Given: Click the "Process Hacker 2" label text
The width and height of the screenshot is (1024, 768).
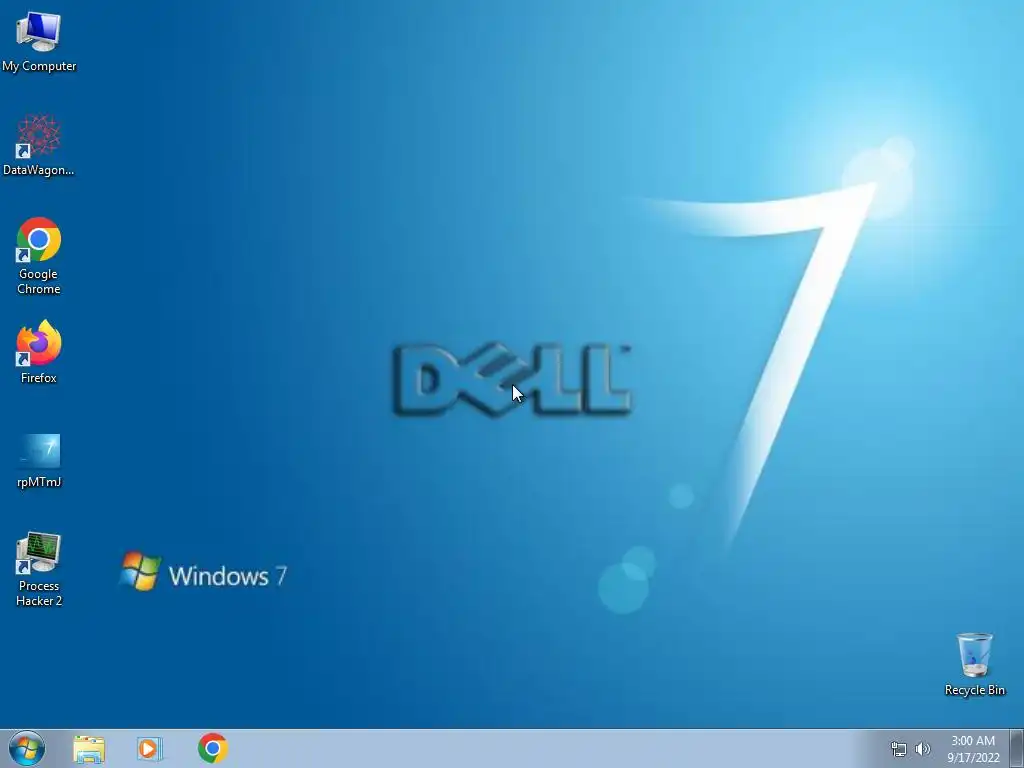Looking at the screenshot, I should 39,594.
